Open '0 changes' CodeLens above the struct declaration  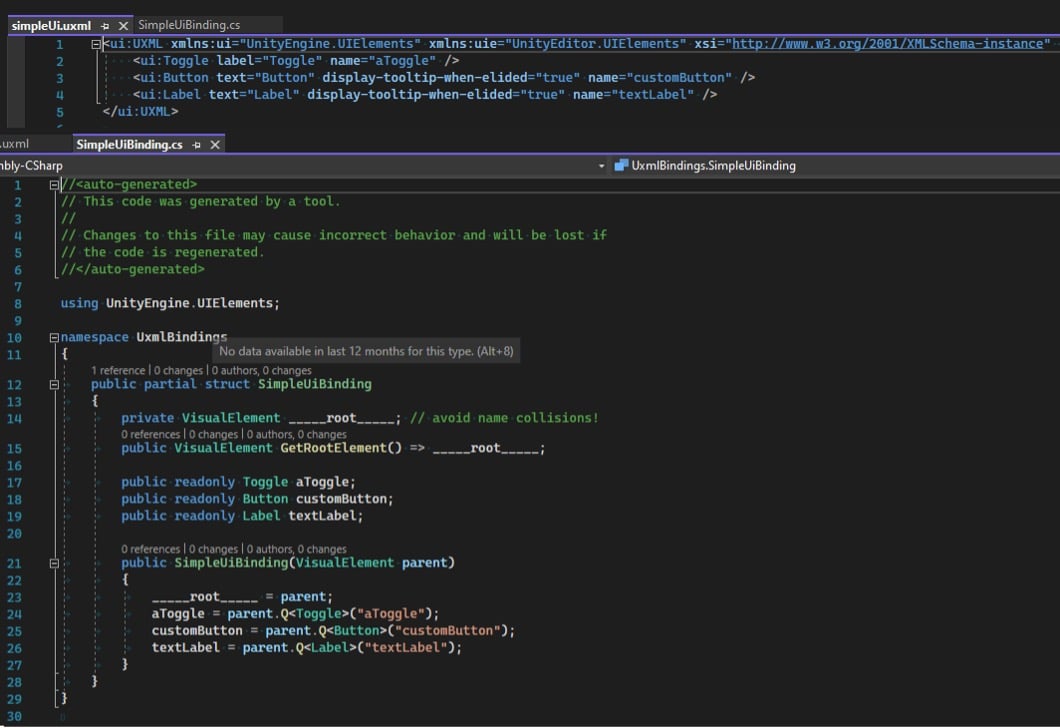(x=178, y=370)
